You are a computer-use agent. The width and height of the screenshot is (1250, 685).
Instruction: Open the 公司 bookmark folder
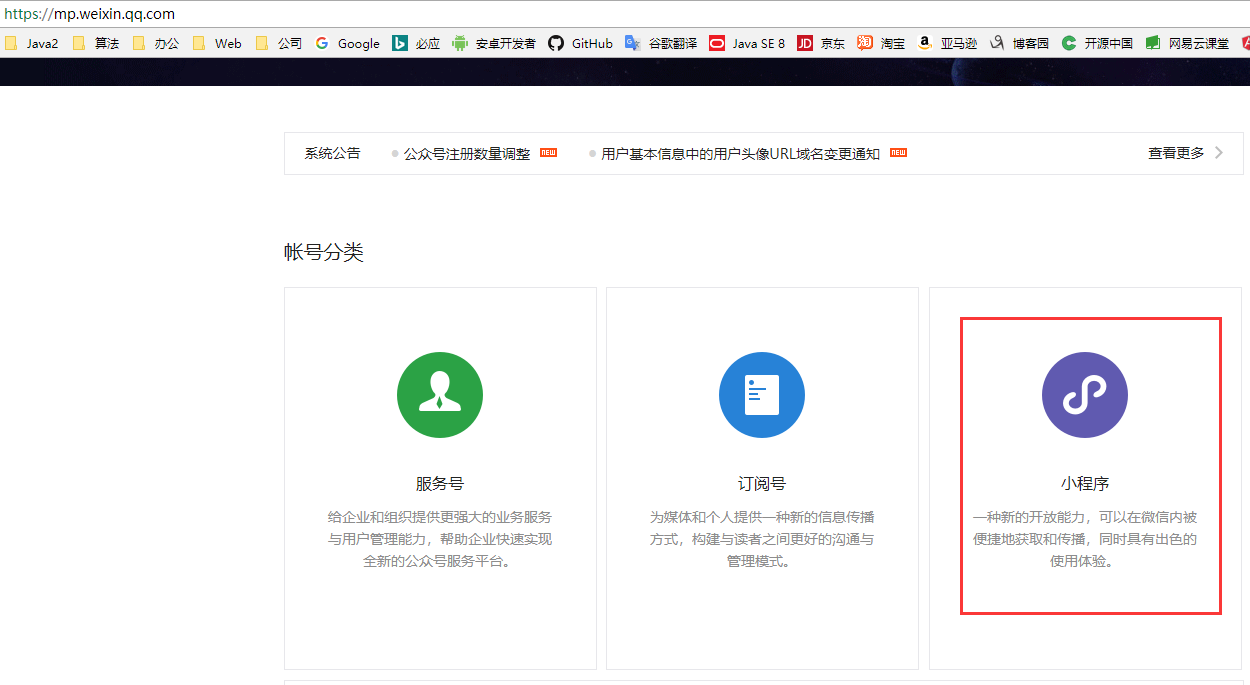pos(279,43)
